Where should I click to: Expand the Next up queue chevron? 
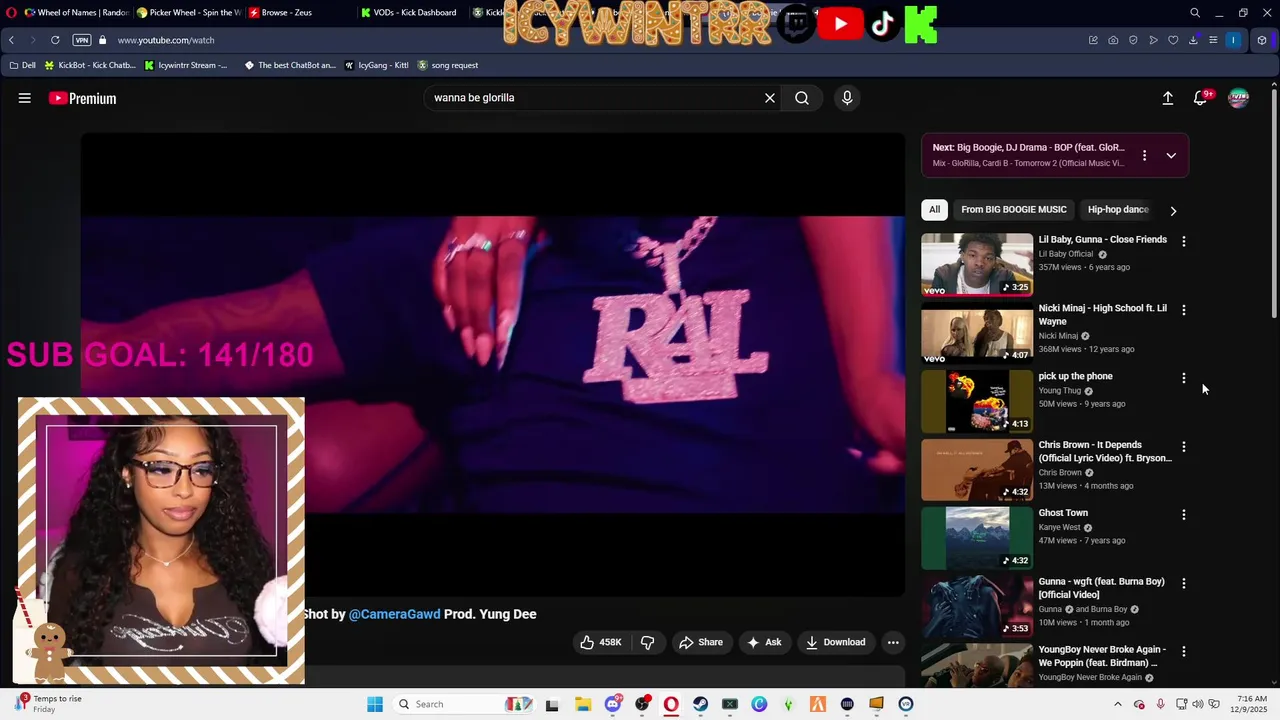pyautogui.click(x=1171, y=156)
